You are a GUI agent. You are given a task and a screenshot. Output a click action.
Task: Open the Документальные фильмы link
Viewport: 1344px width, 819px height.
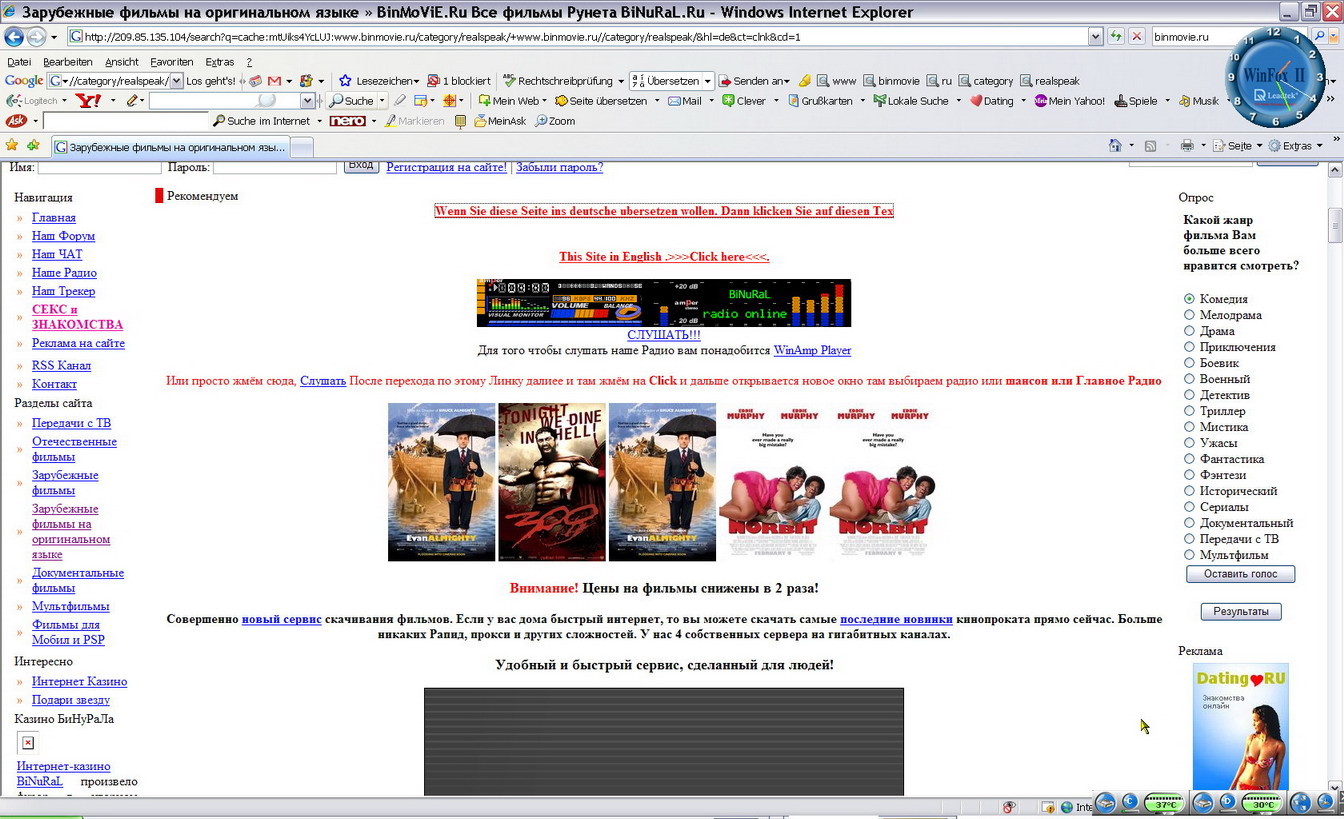pyautogui.click(x=78, y=580)
